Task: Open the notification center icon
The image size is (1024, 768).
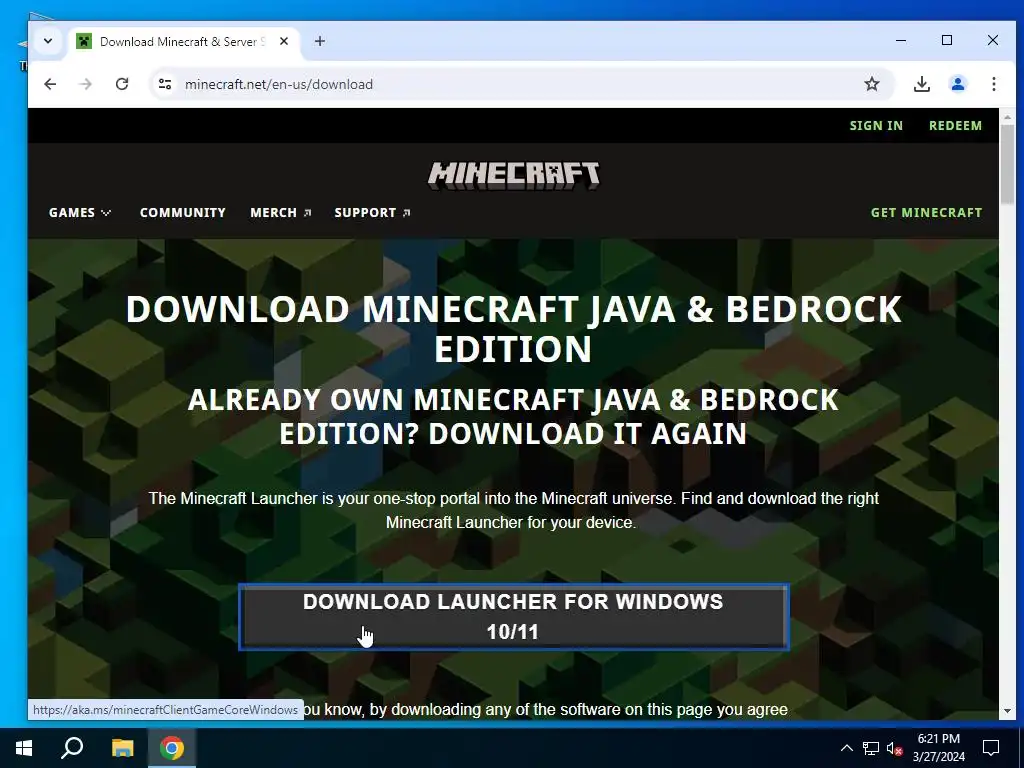Action: [991, 748]
